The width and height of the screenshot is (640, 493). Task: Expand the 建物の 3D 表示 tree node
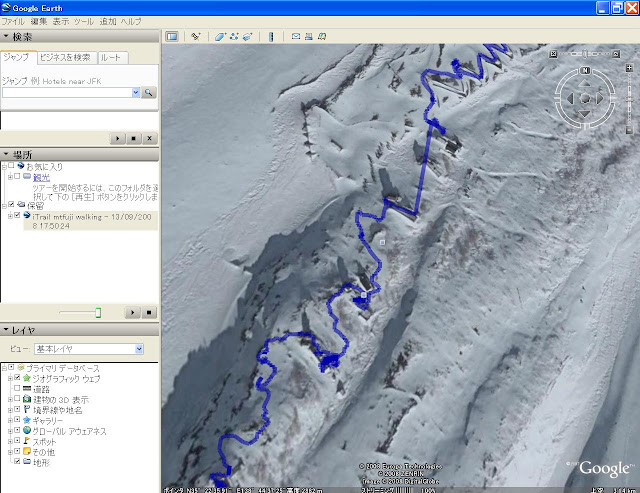(x=10, y=399)
